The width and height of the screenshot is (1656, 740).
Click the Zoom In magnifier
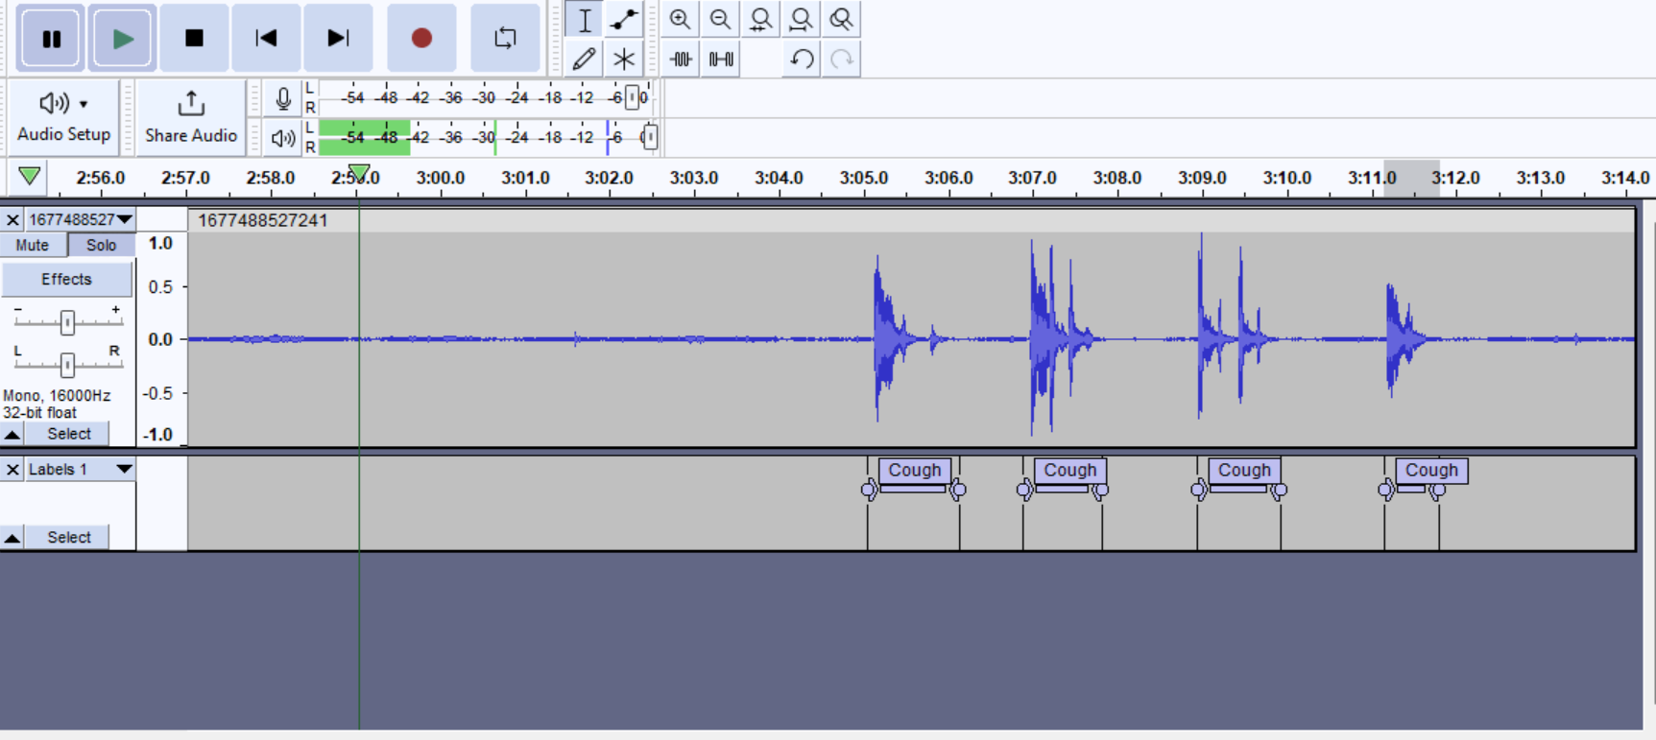(x=680, y=19)
